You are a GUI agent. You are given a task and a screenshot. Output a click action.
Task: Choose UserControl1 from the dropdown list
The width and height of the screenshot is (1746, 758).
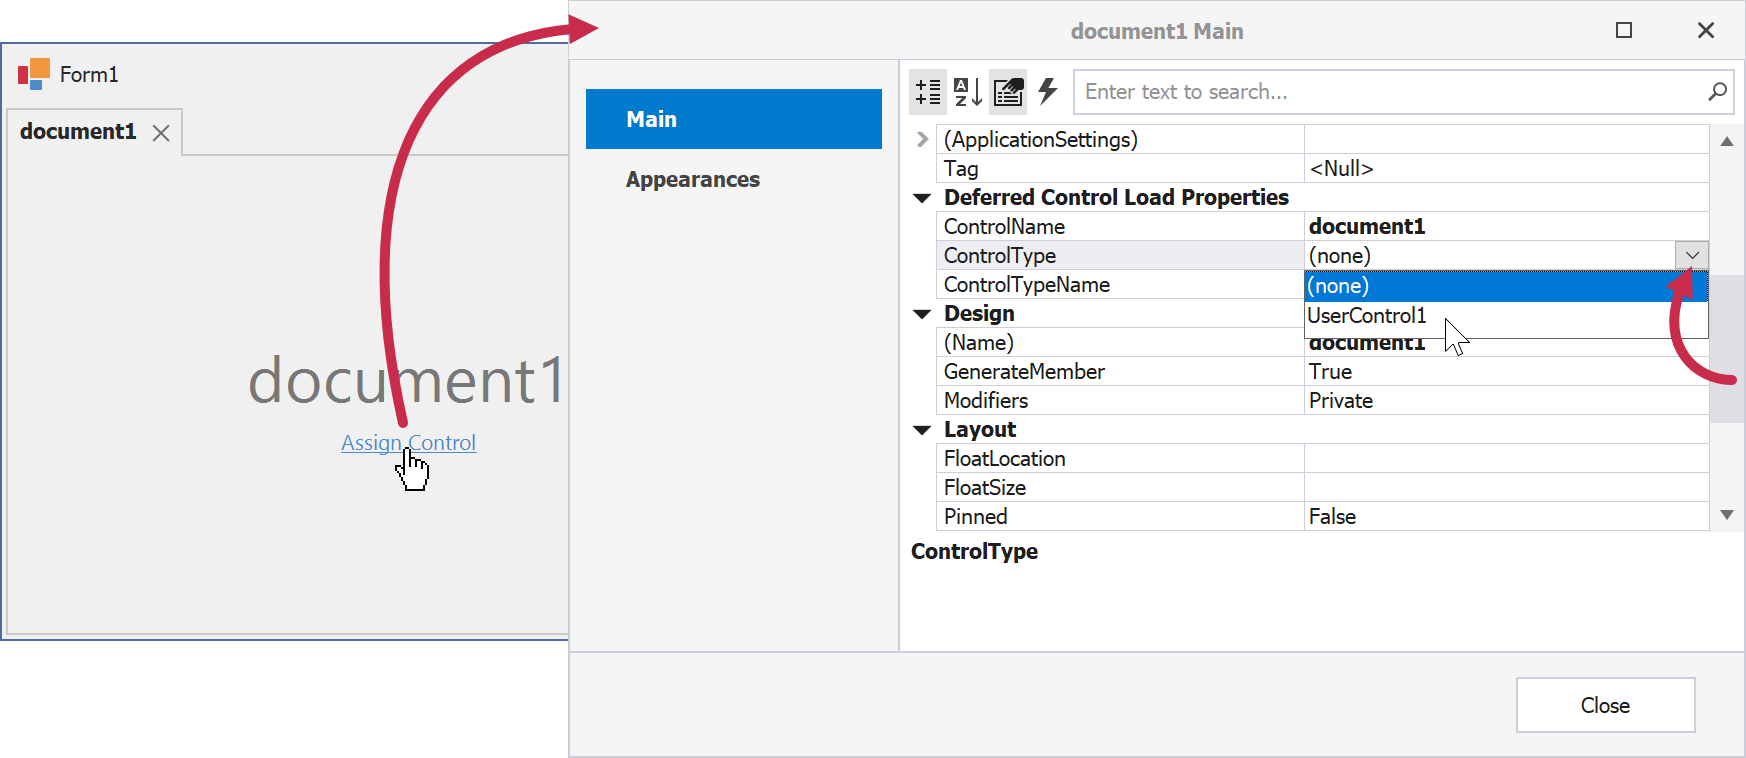(x=1367, y=316)
